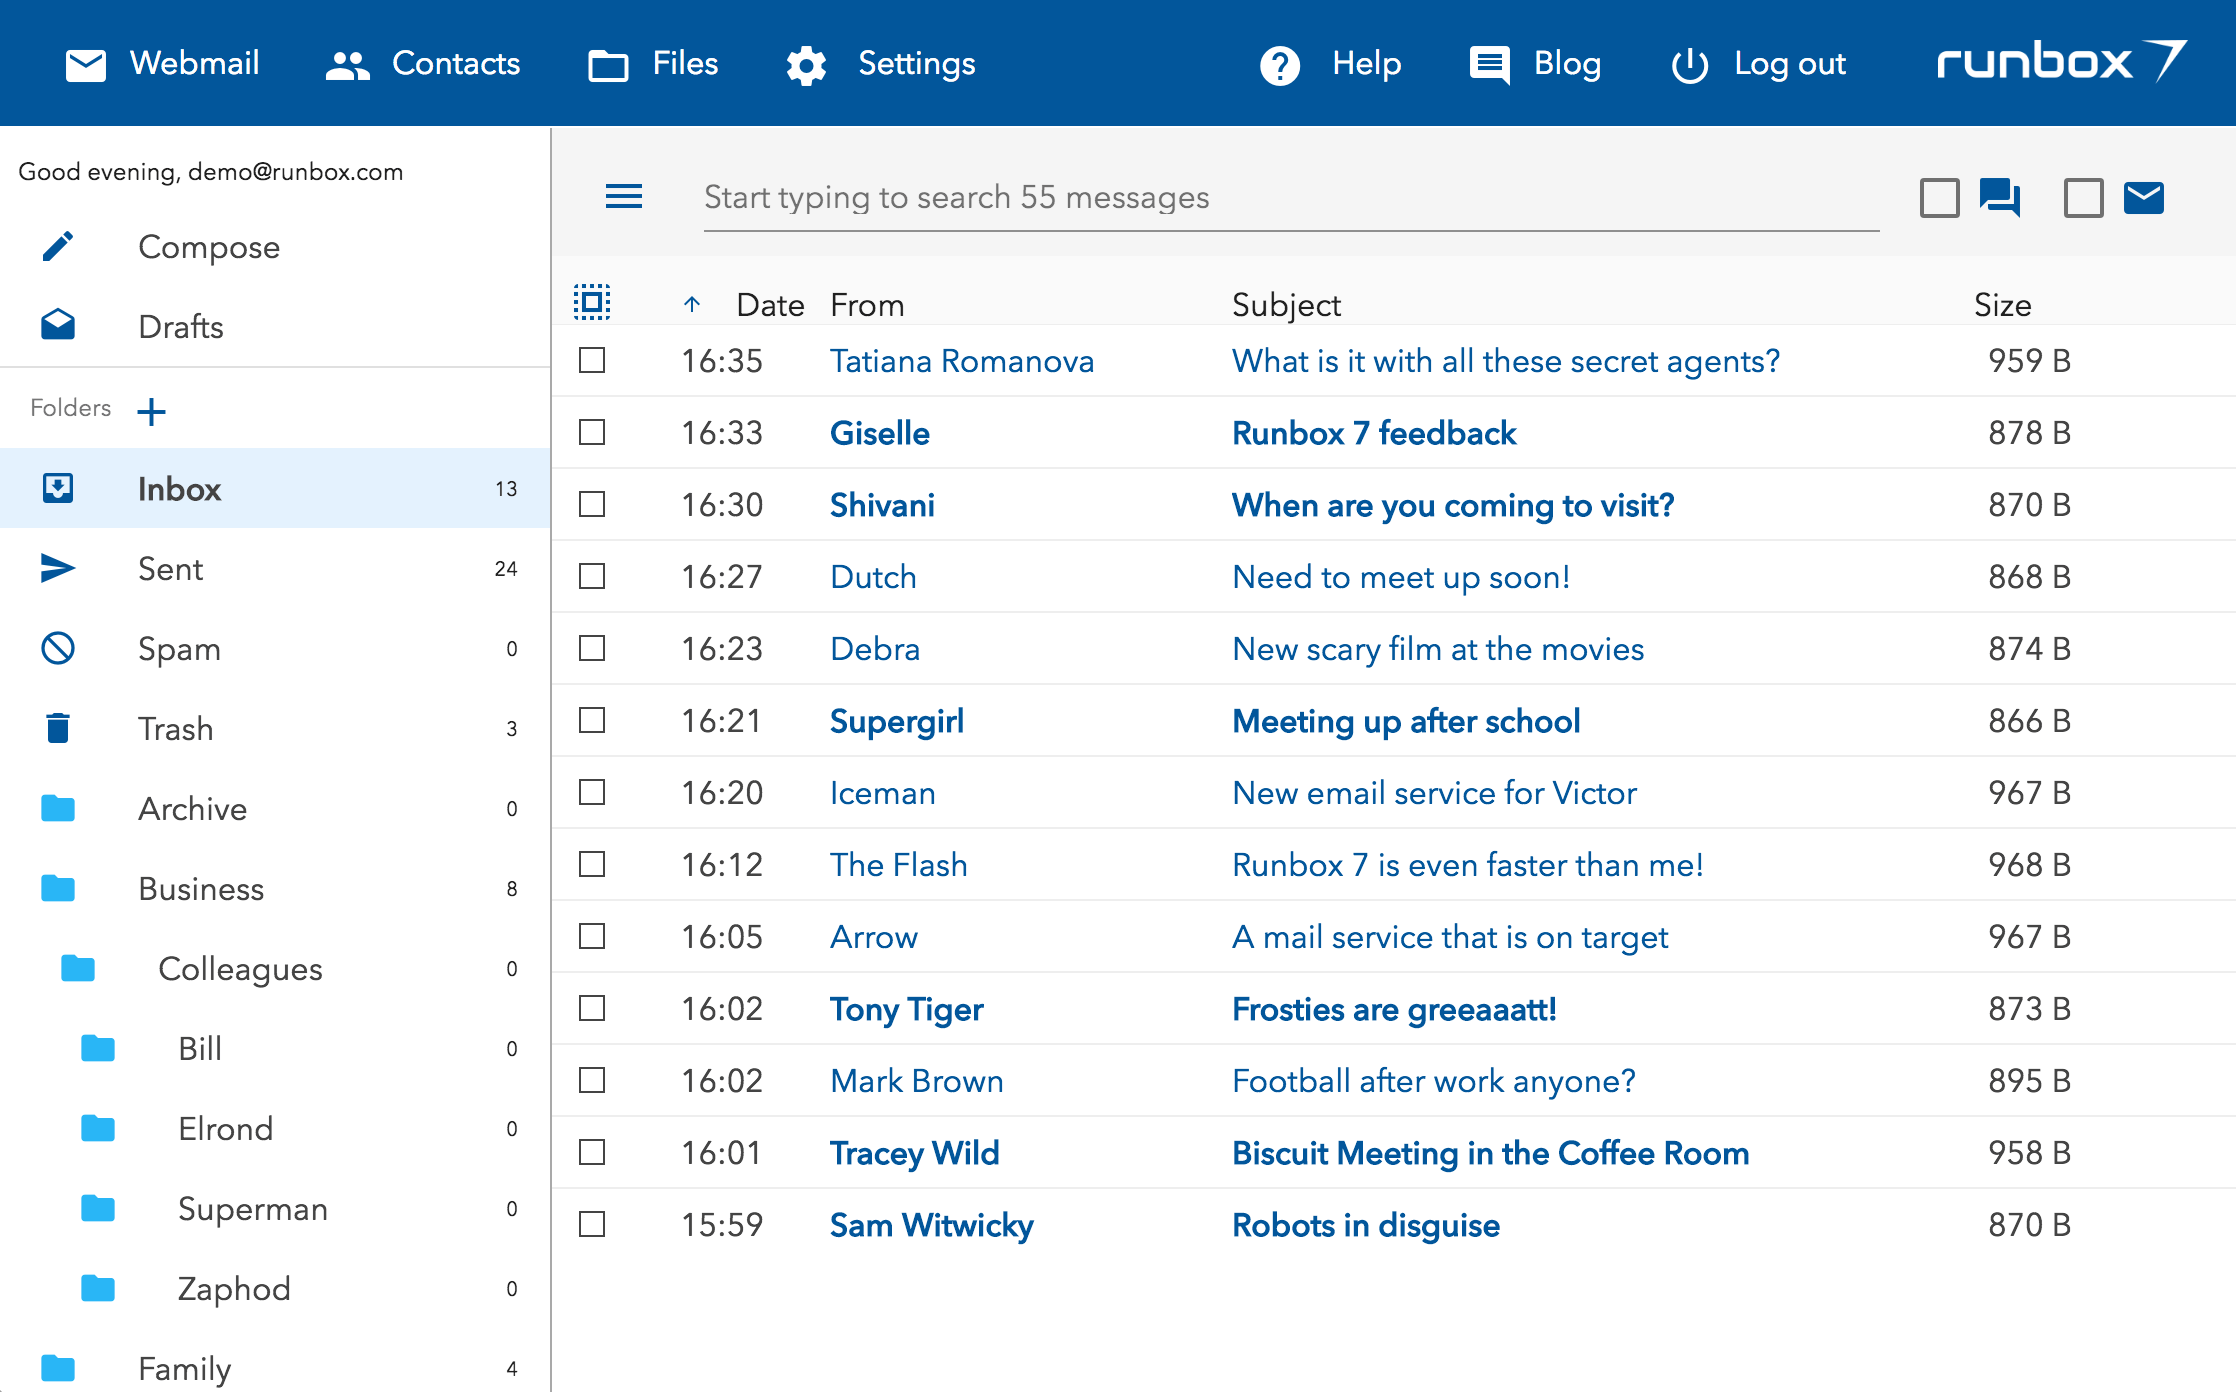
Task: Toggle the date sort arrow
Action: (x=691, y=304)
